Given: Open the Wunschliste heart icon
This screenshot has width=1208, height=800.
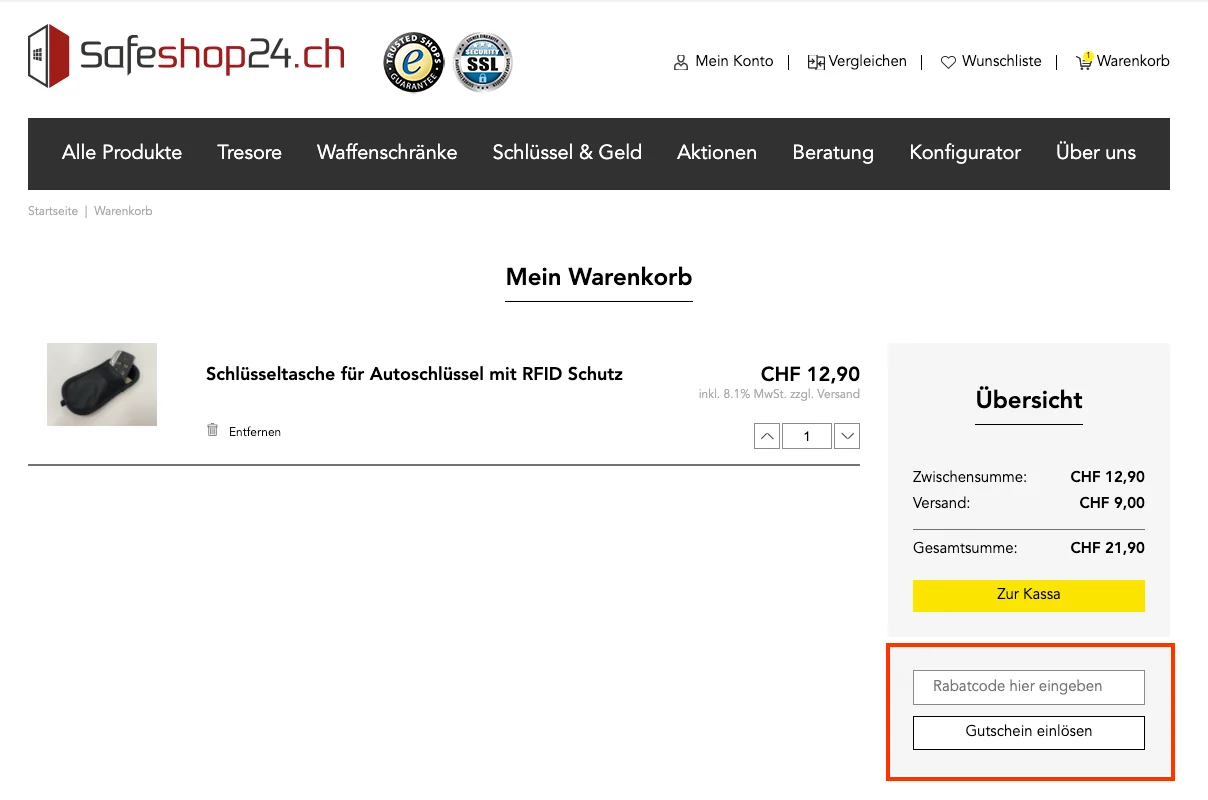Looking at the screenshot, I should click(948, 61).
